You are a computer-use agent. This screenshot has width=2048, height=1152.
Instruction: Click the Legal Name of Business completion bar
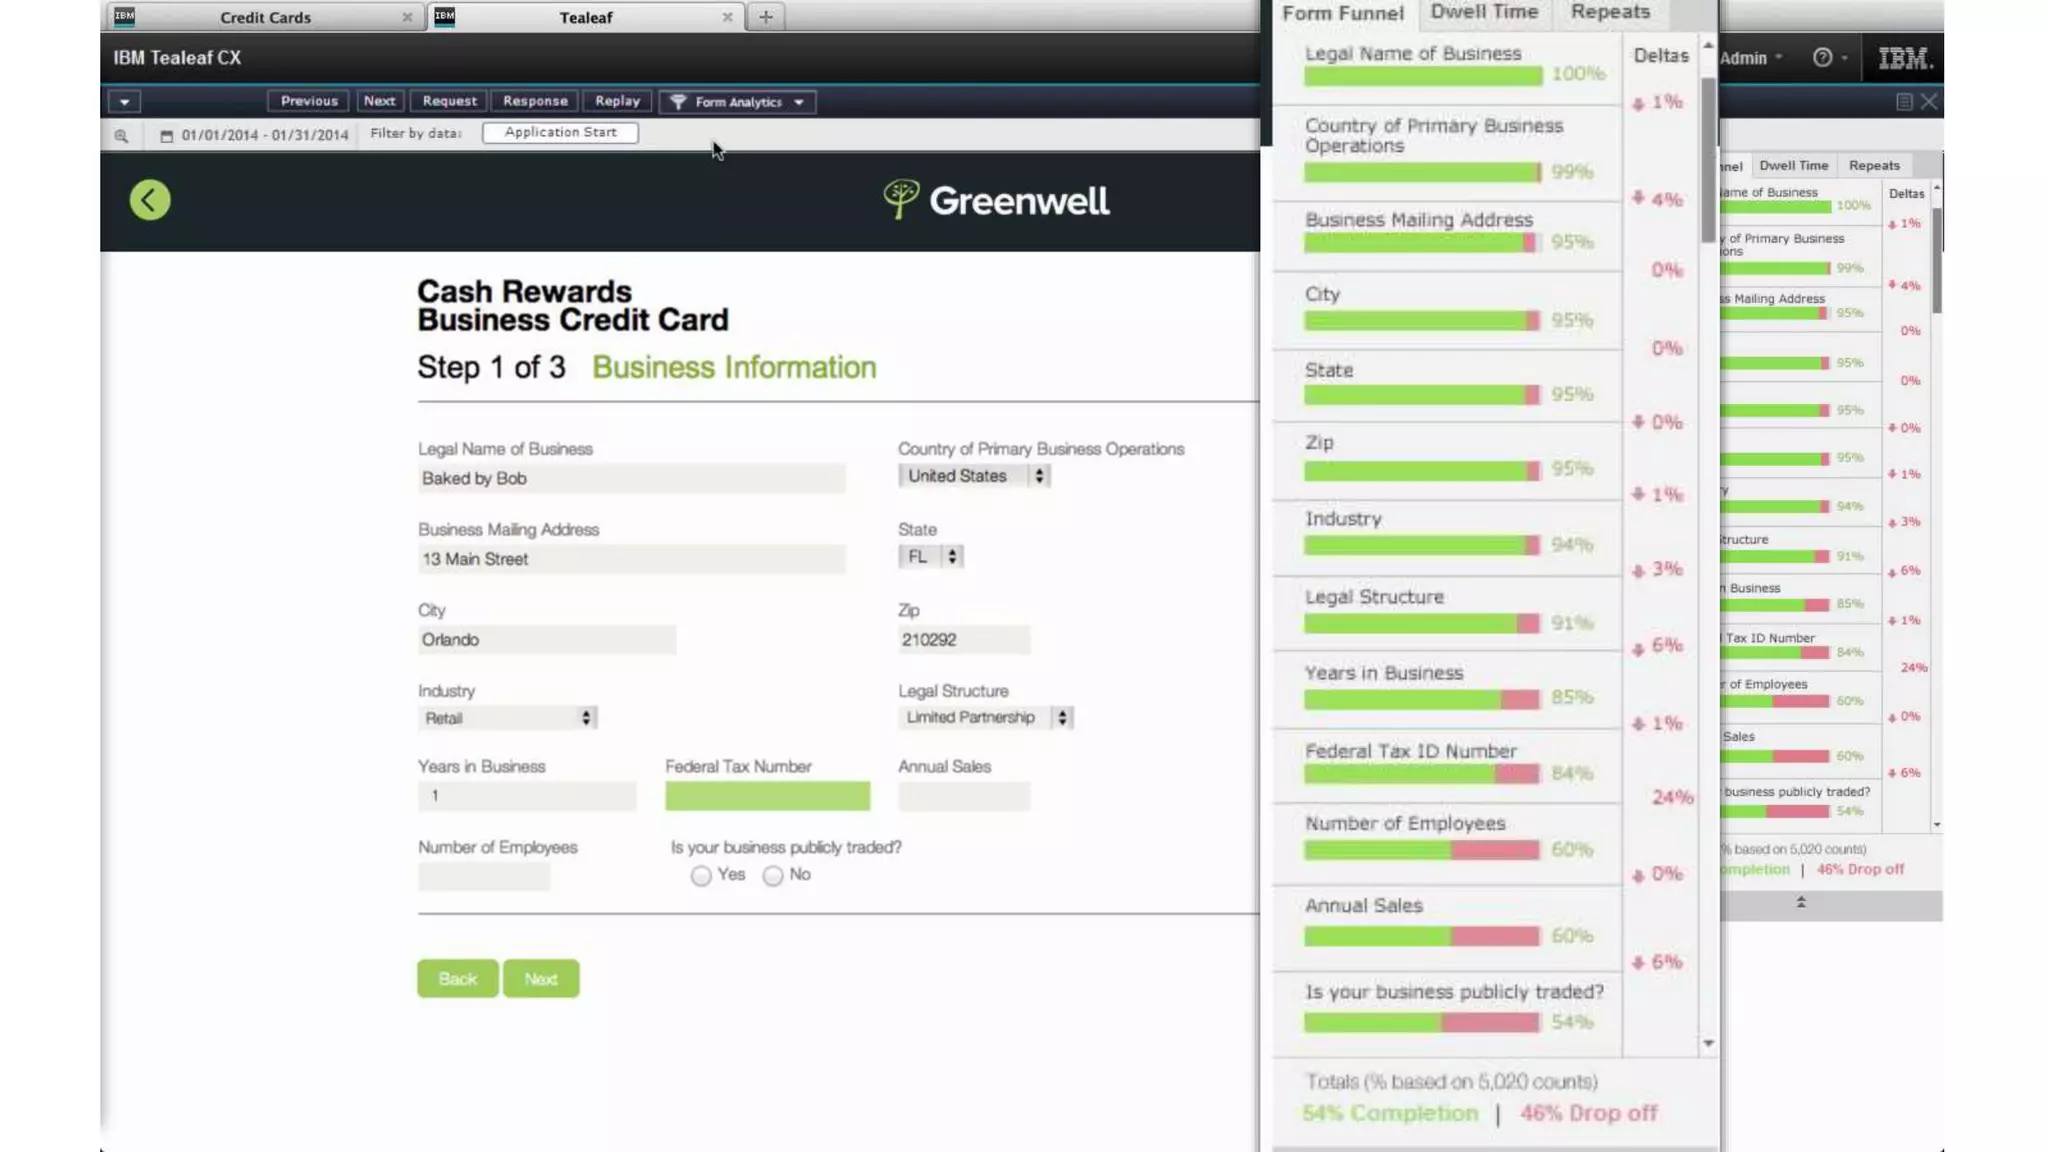click(x=1422, y=77)
